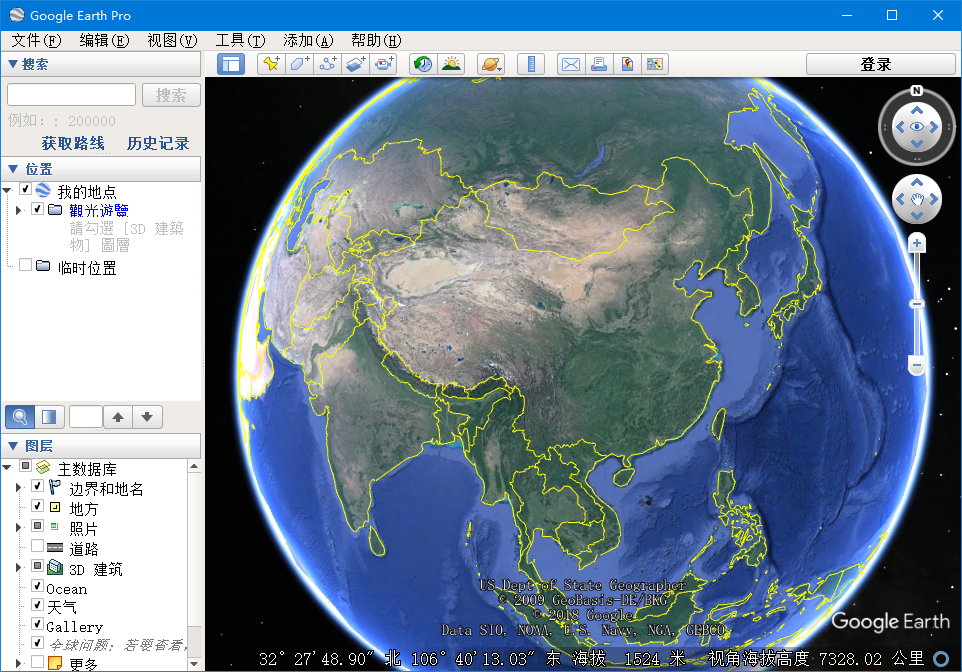
Task: Expand the 边界和地名 layer
Action: 18,488
